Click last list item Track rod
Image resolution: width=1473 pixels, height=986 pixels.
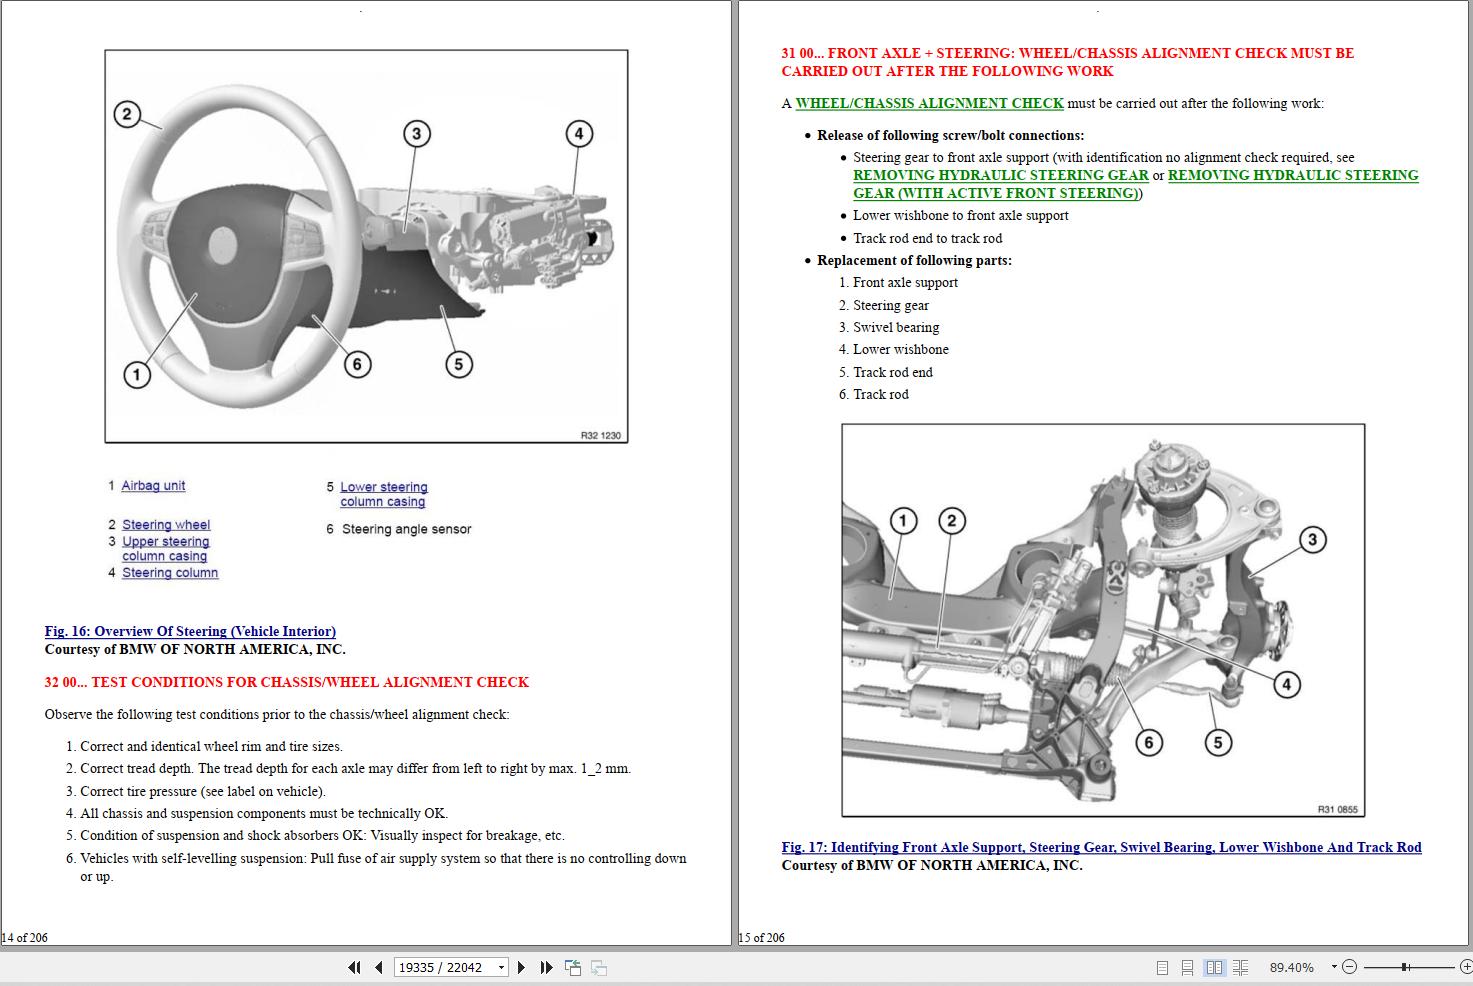click(x=881, y=394)
